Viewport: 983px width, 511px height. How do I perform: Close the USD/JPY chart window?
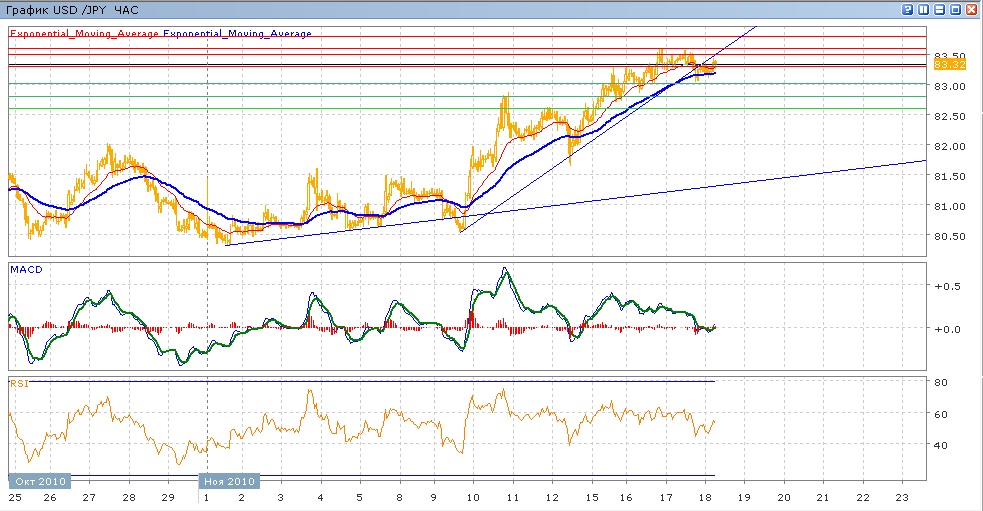(x=971, y=9)
